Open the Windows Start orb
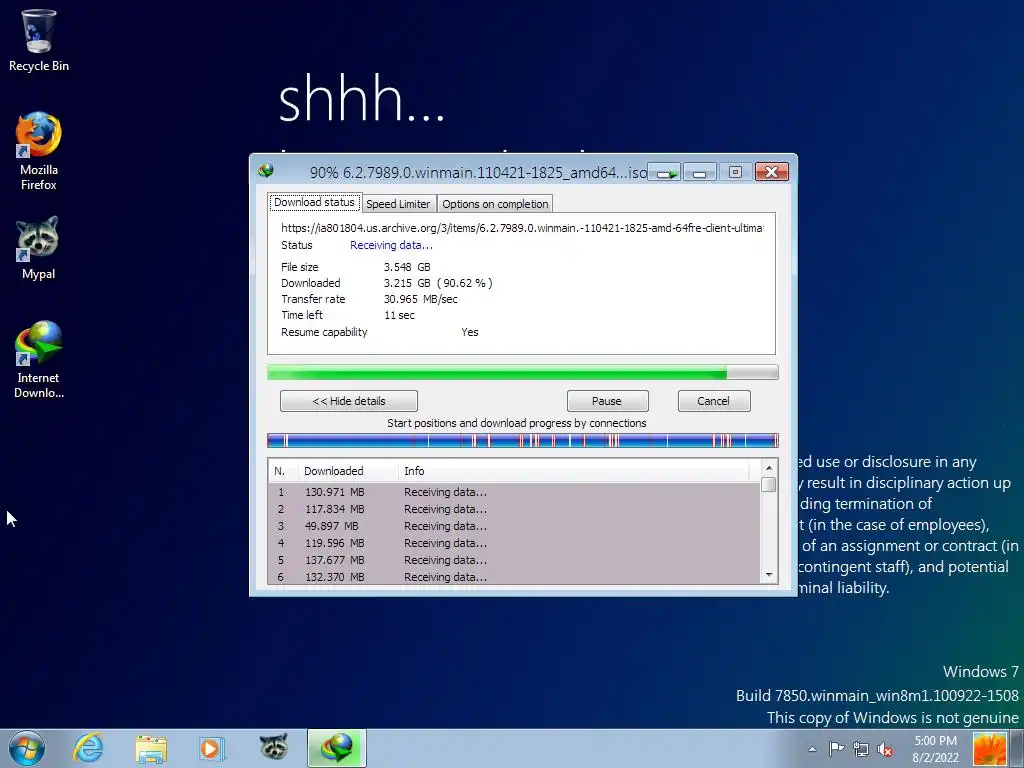The width and height of the screenshot is (1024, 768). (27, 748)
